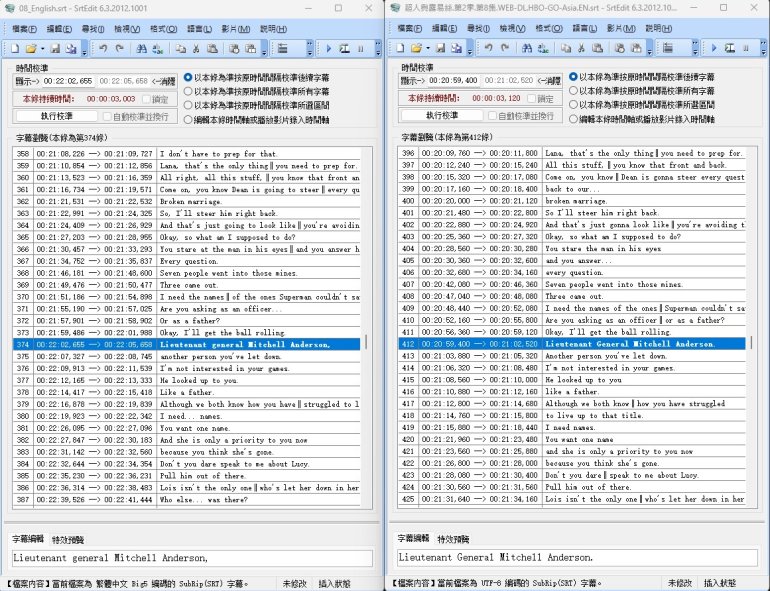Click Redo arrow in right window toolbar
The height and width of the screenshot is (591, 770).
pos(505,48)
